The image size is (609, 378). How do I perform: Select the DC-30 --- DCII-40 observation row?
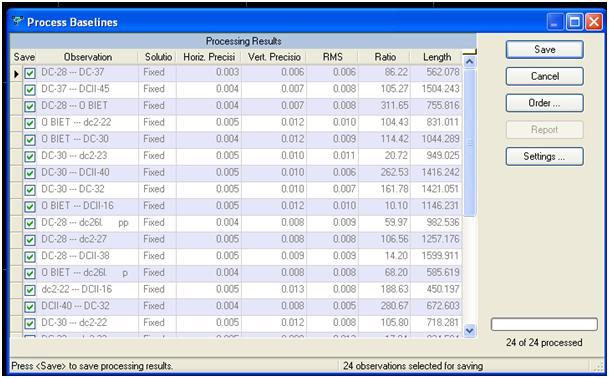[237, 172]
